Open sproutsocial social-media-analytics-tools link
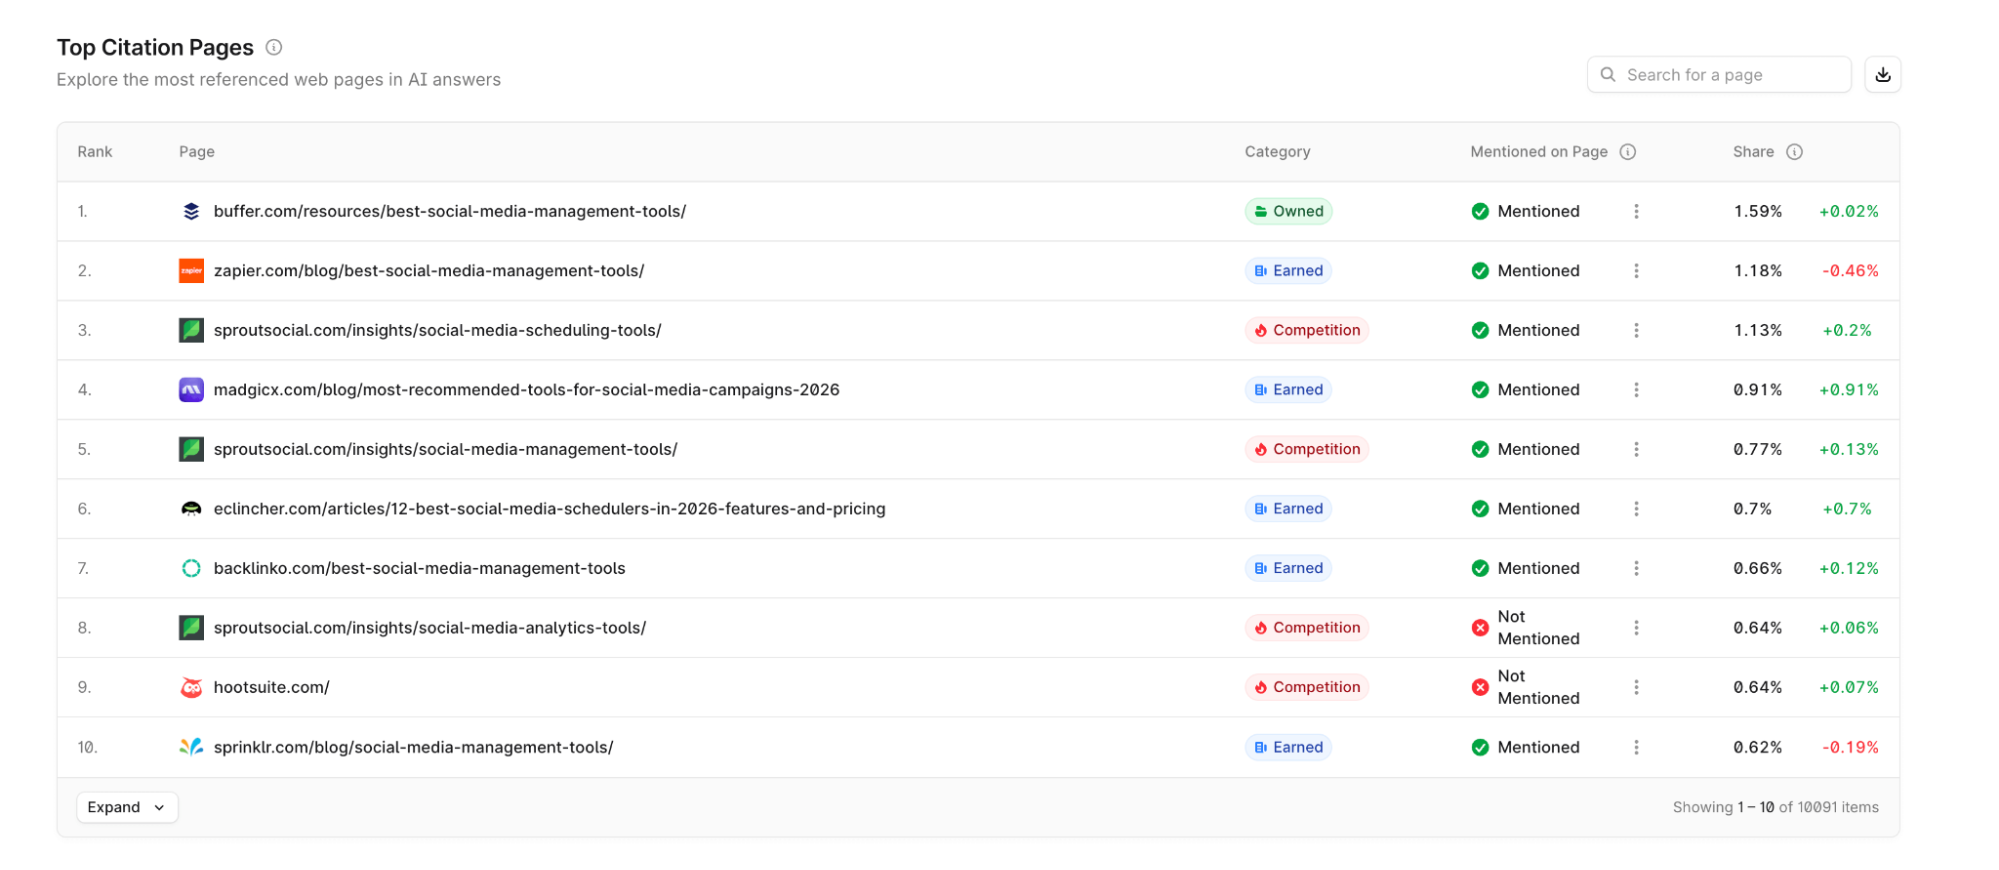1999x870 pixels. click(430, 628)
